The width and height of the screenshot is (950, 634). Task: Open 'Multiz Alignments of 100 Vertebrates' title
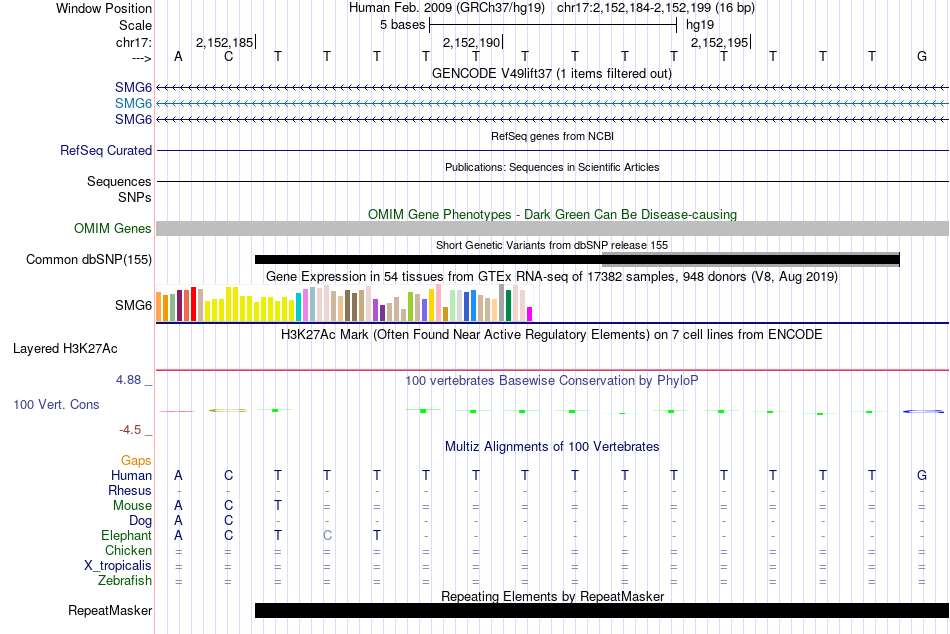coord(552,447)
